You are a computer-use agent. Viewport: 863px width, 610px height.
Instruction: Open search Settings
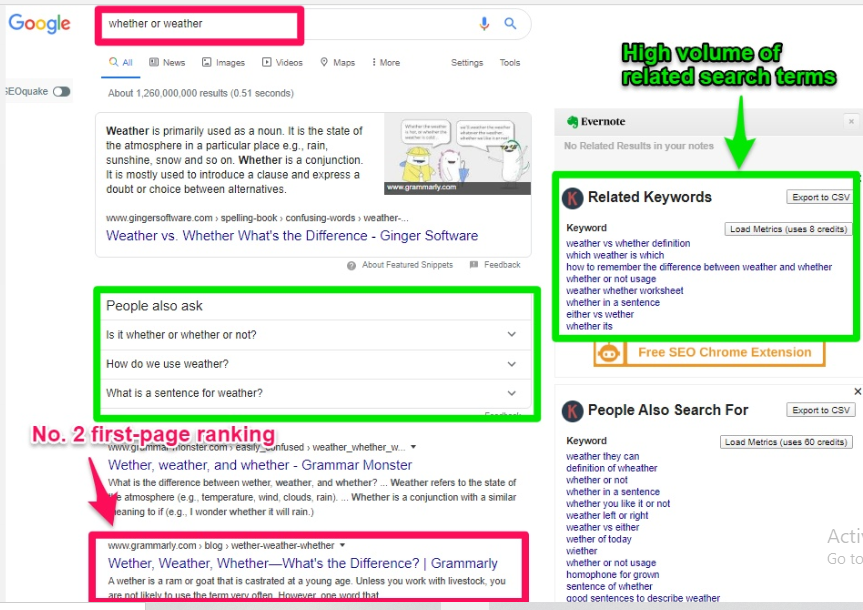pyautogui.click(x=467, y=63)
